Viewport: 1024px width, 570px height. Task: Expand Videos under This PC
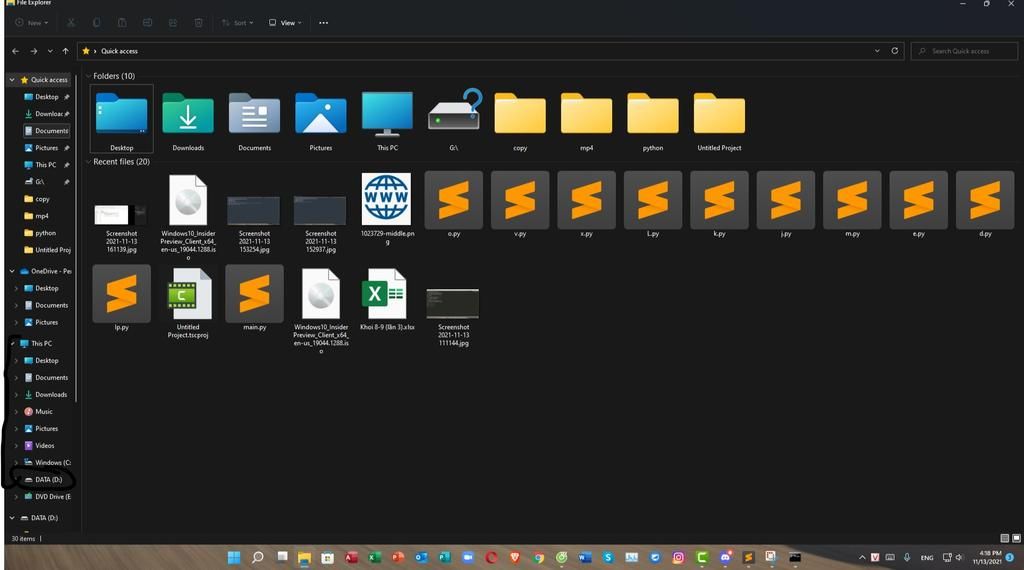tap(16, 446)
